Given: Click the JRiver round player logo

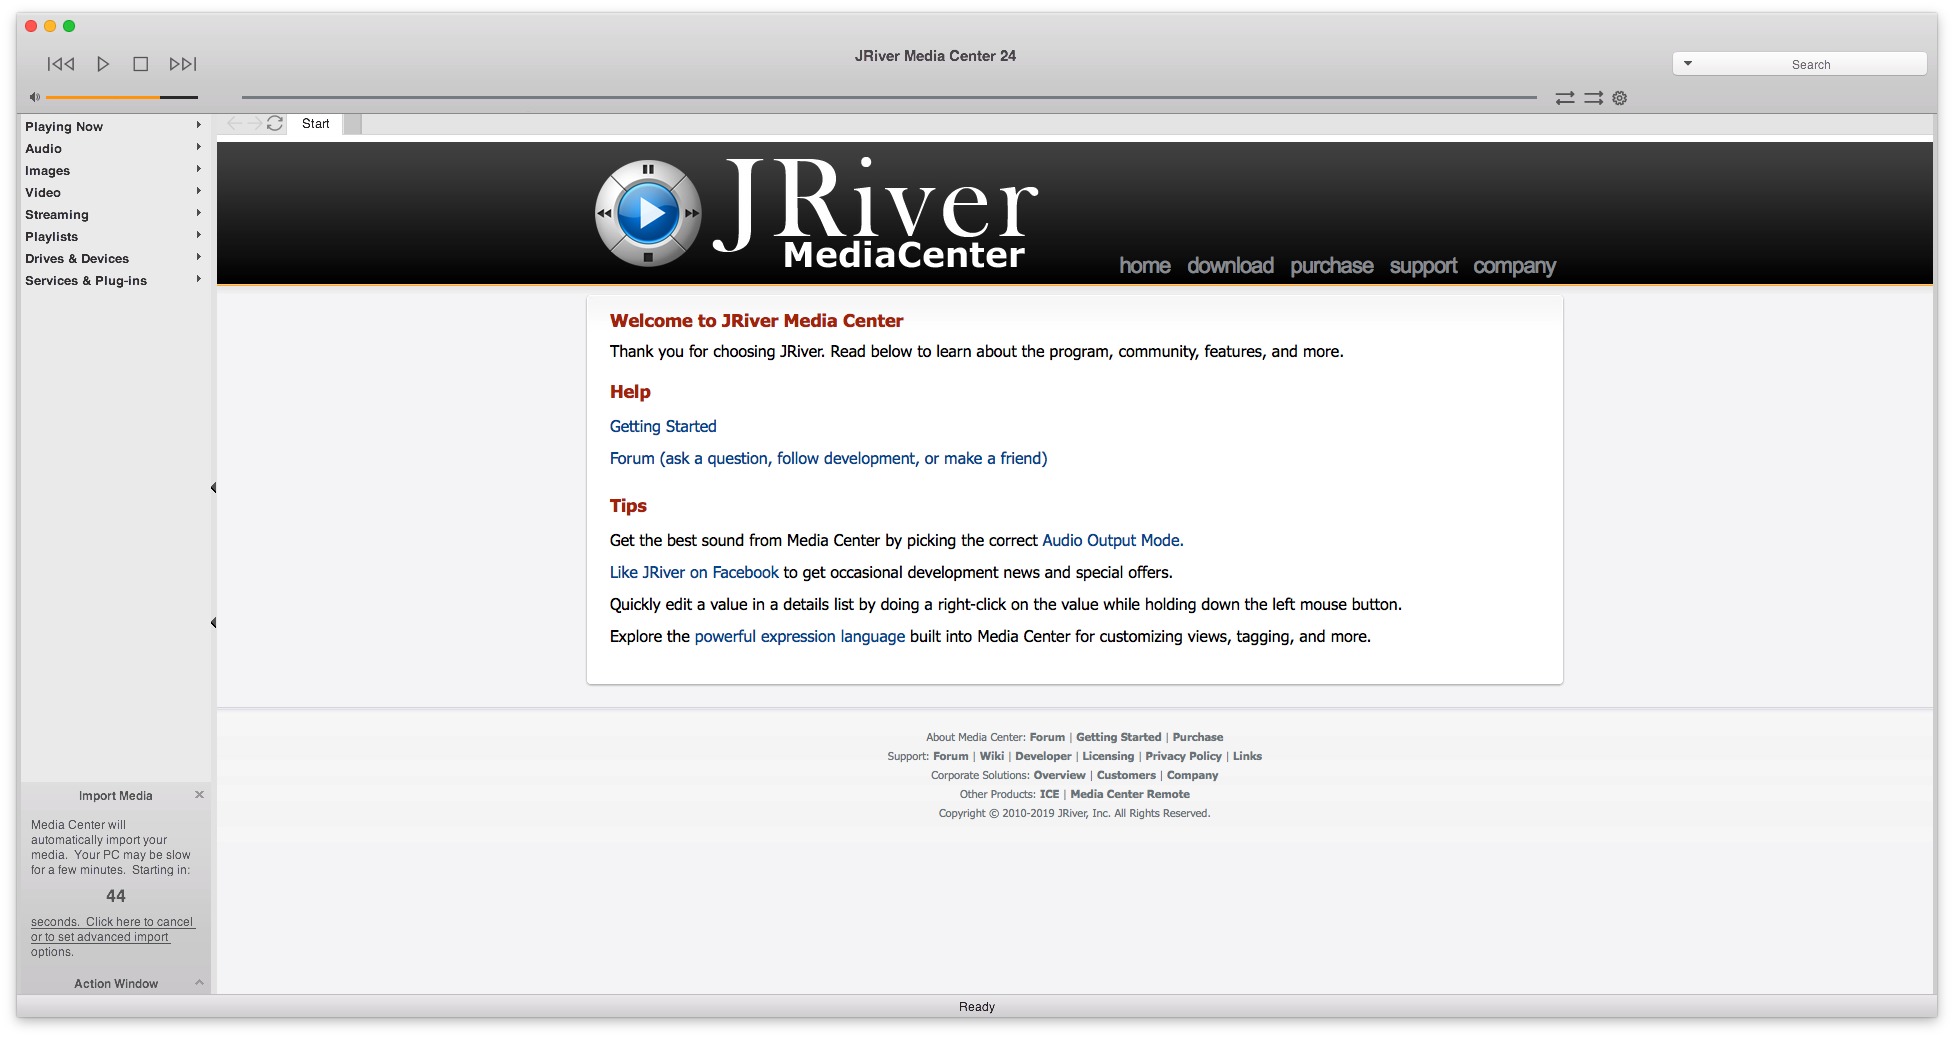Looking at the screenshot, I should (x=648, y=213).
